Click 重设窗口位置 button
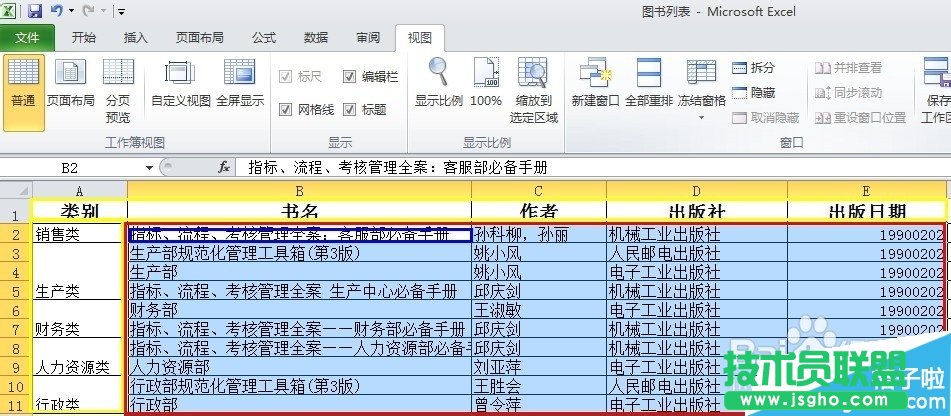The height and width of the screenshot is (416, 951). point(860,118)
